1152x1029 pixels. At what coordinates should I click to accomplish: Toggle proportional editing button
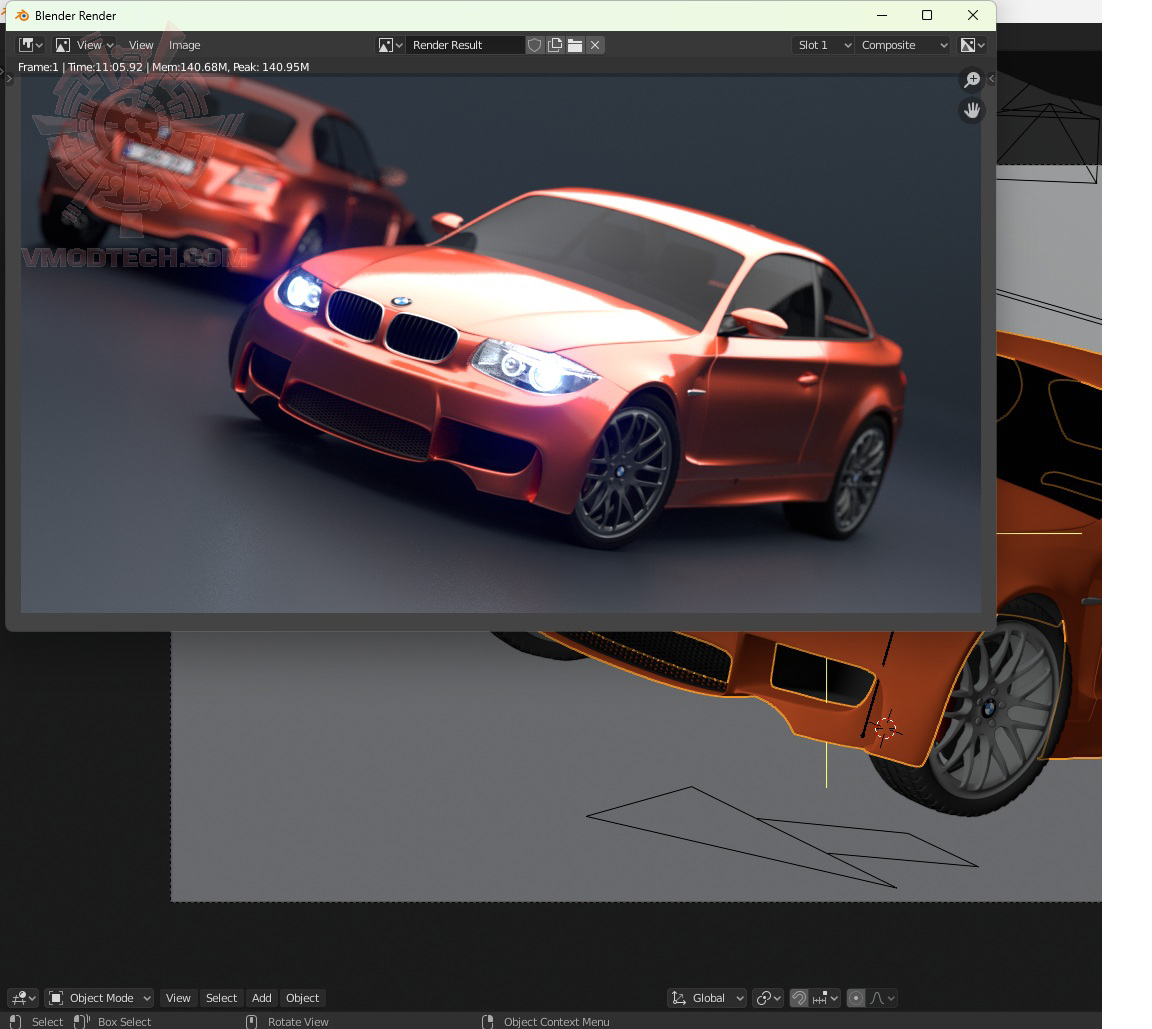tap(856, 997)
